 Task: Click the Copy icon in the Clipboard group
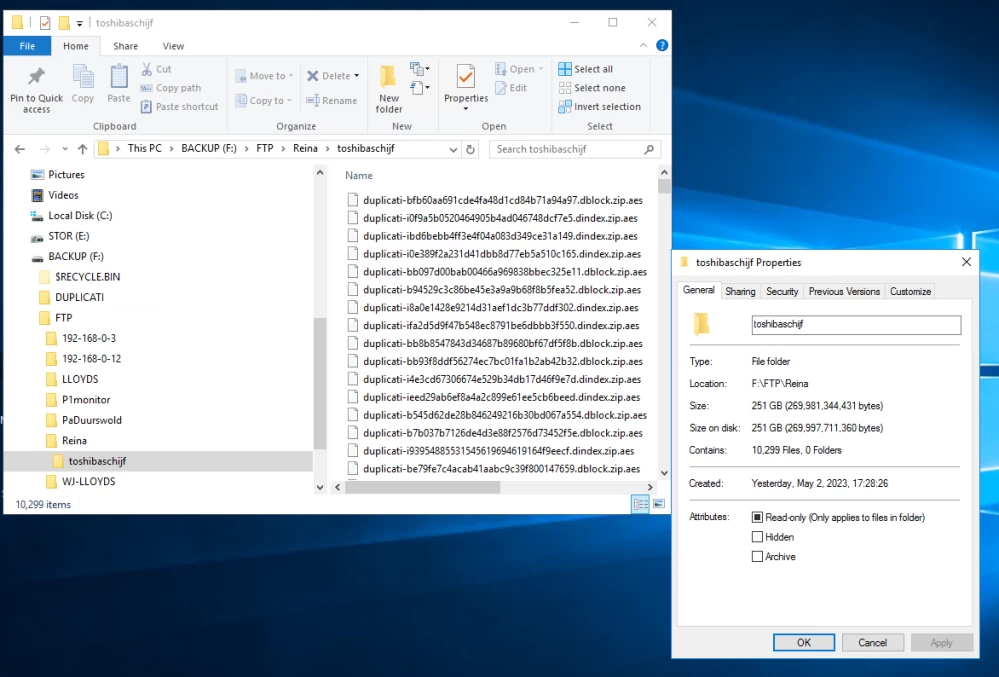83,78
